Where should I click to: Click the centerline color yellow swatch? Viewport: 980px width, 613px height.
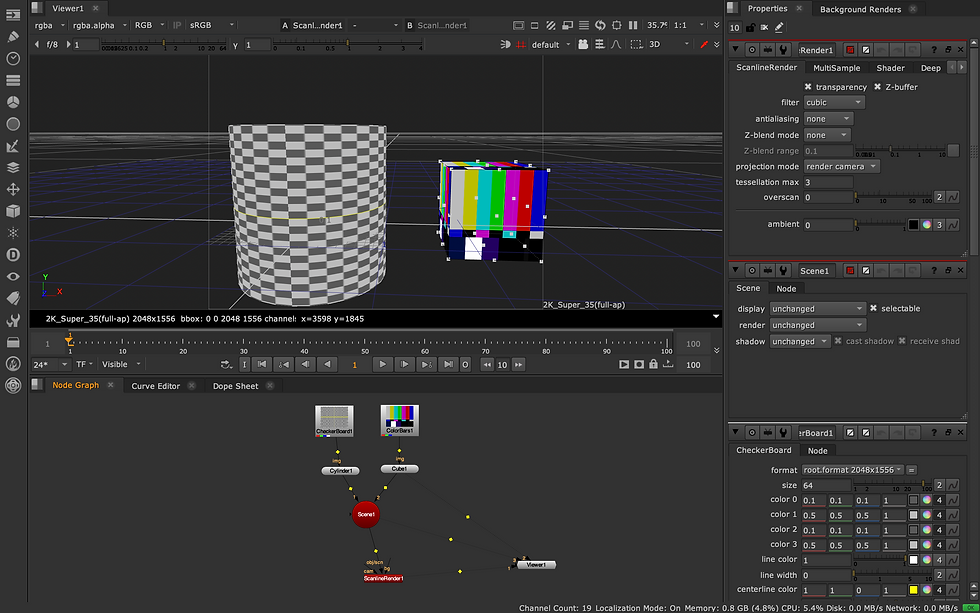[x=913, y=590]
